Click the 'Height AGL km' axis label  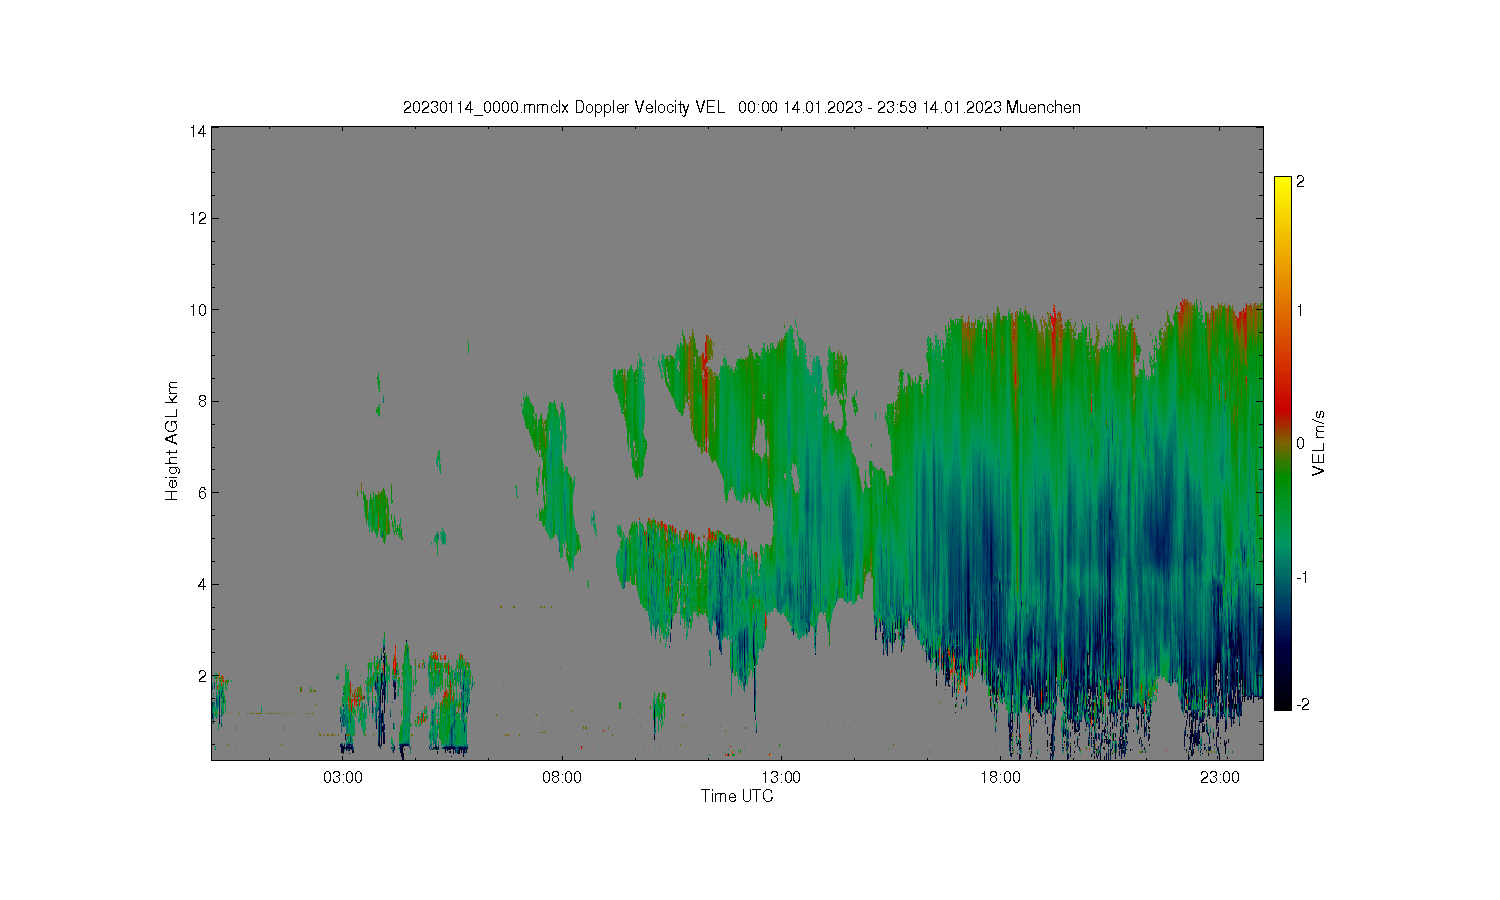[x=172, y=441]
